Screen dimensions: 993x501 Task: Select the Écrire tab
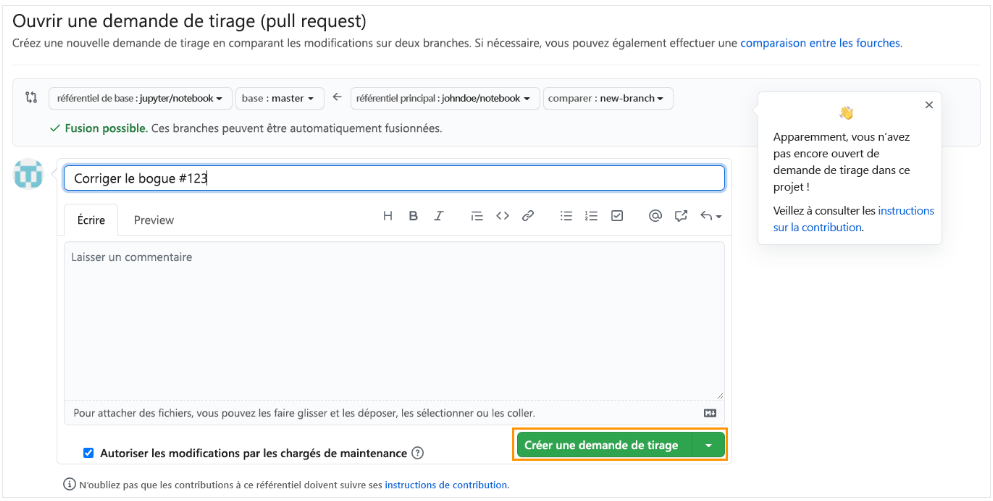coord(91,220)
